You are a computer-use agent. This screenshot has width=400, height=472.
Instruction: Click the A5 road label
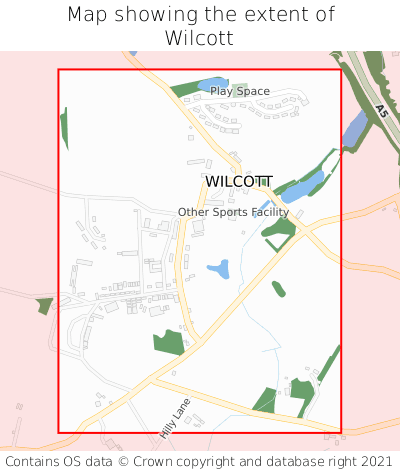(381, 111)
